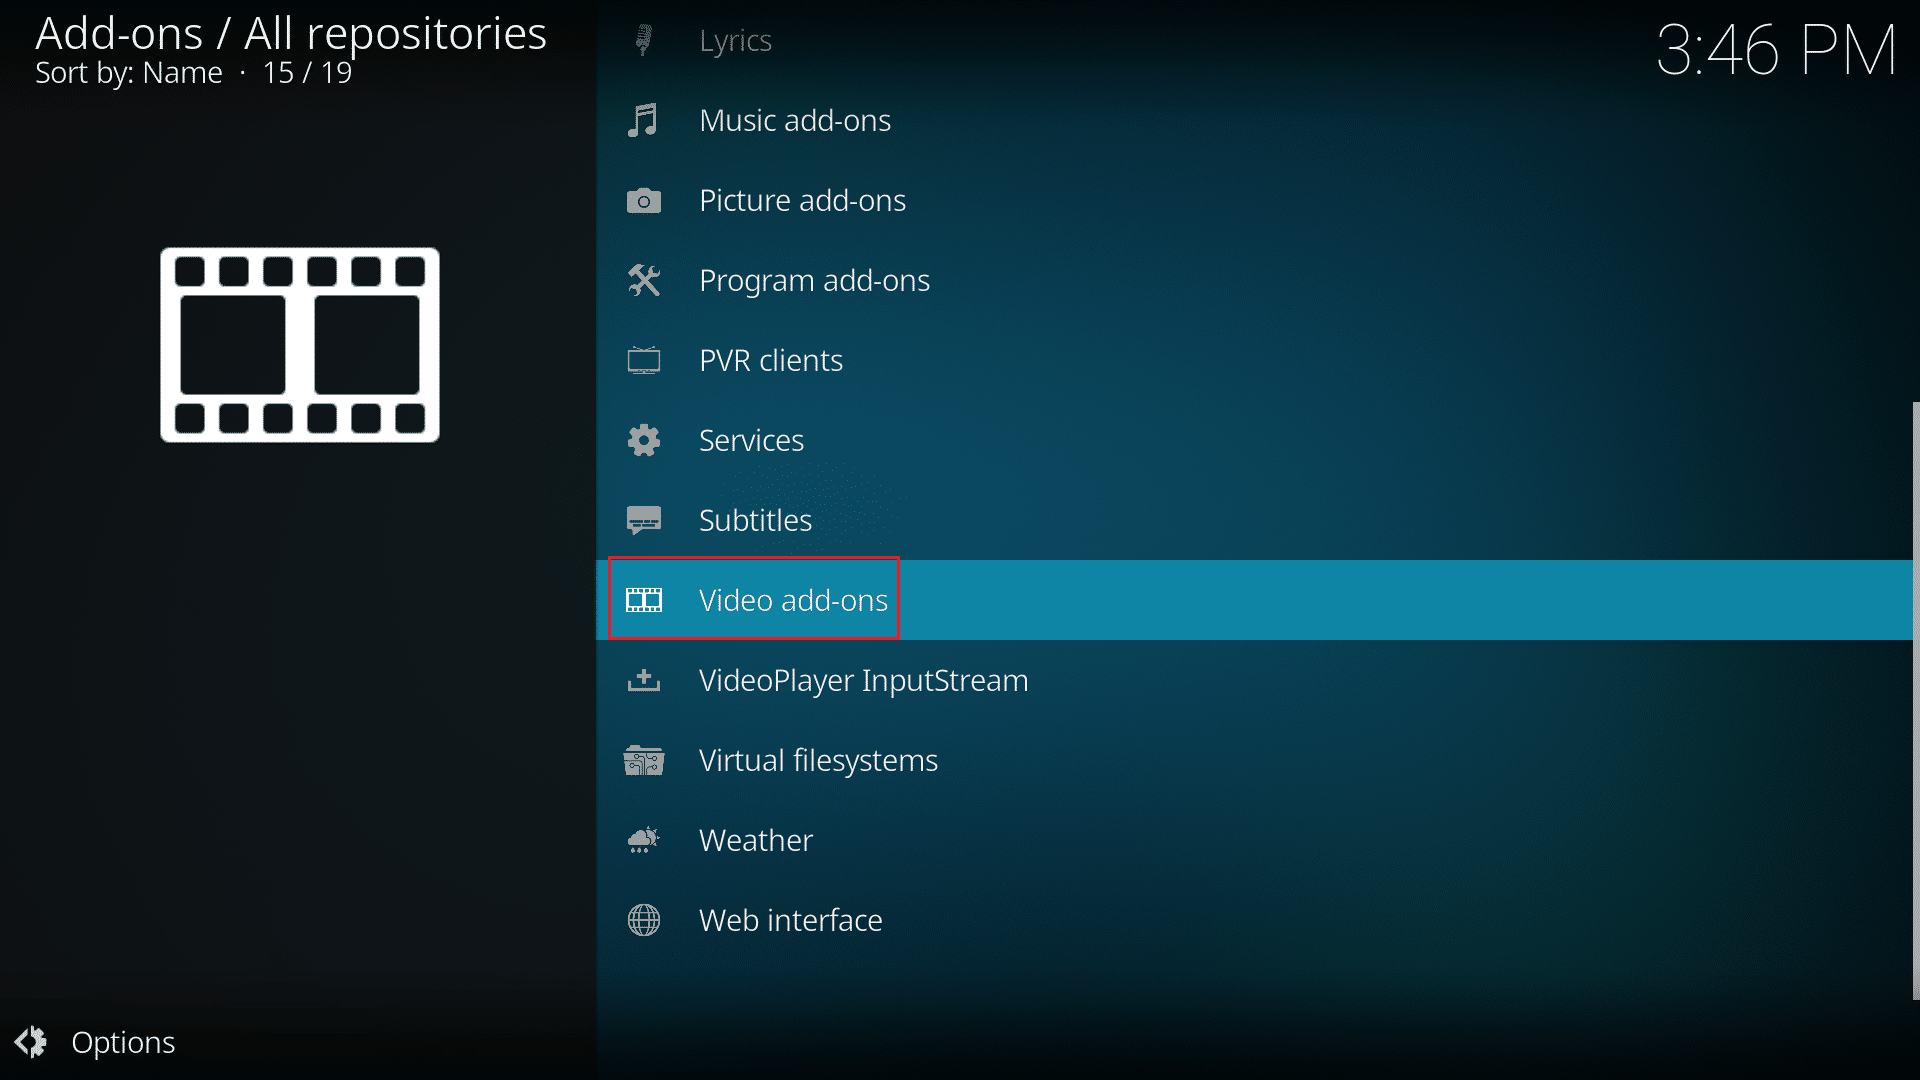The height and width of the screenshot is (1080, 1920).
Task: Scroll down the add-ons list
Action: tap(1911, 923)
